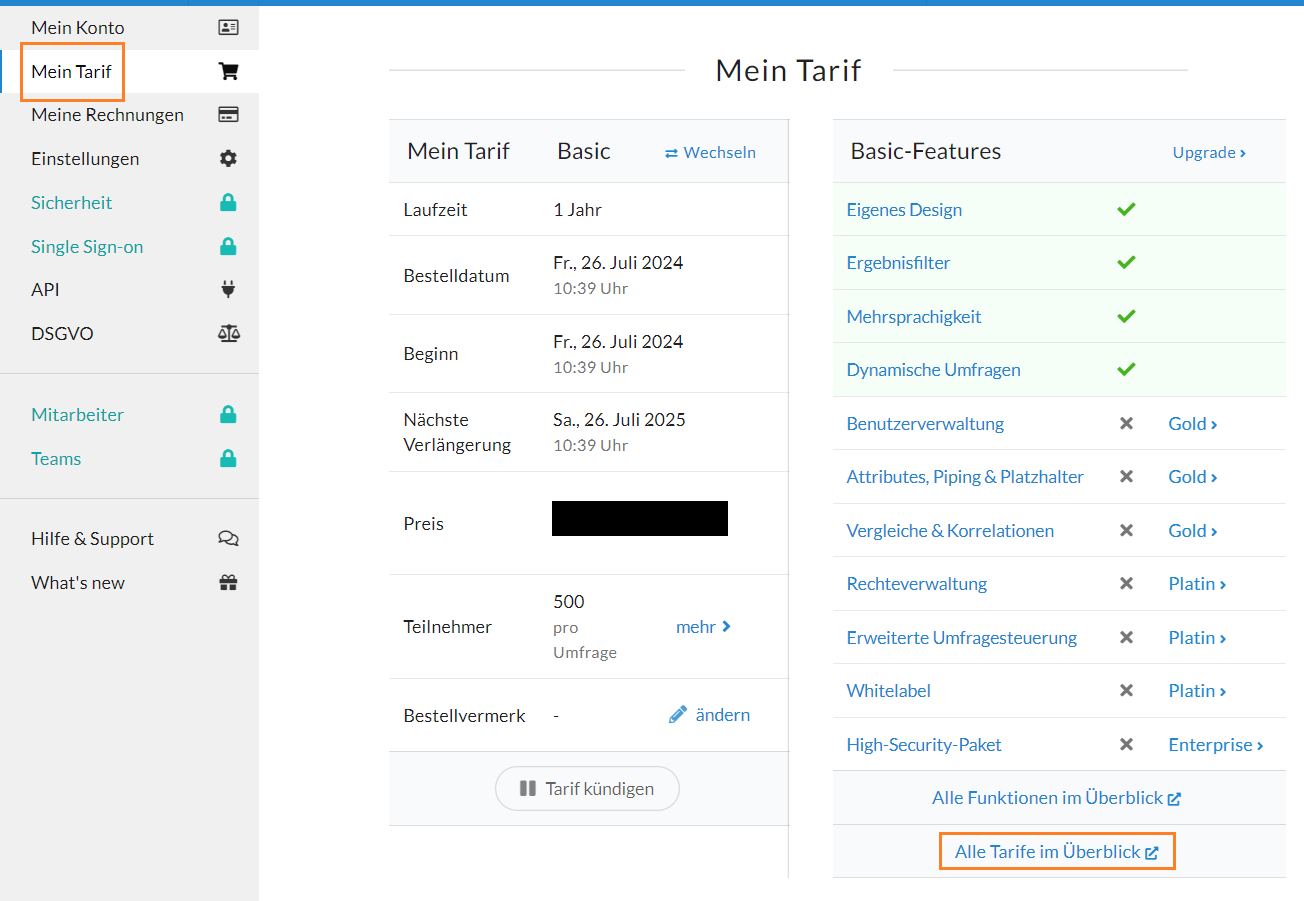
Task: Click the scales icon next to DSGVO
Action: point(228,333)
